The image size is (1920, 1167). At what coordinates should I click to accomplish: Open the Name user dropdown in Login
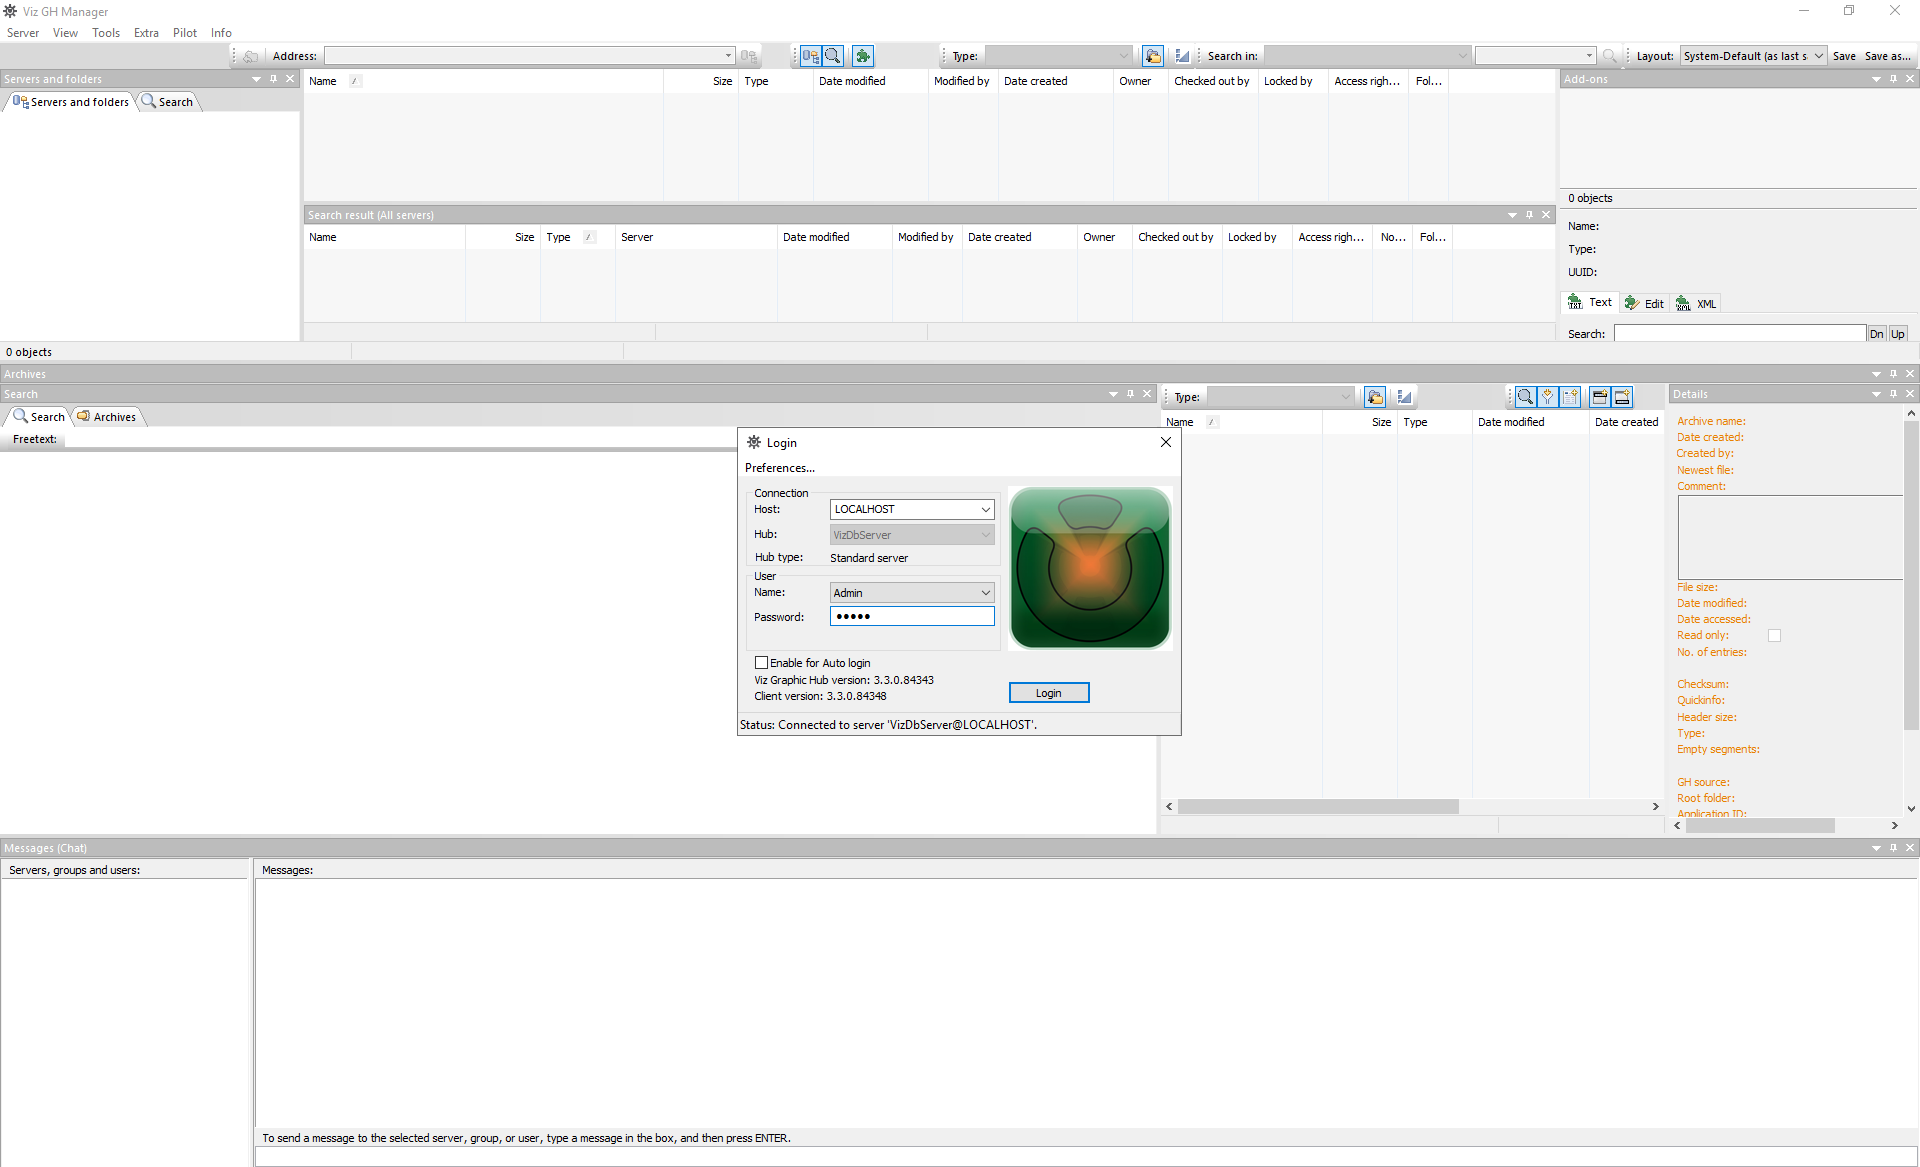986,592
